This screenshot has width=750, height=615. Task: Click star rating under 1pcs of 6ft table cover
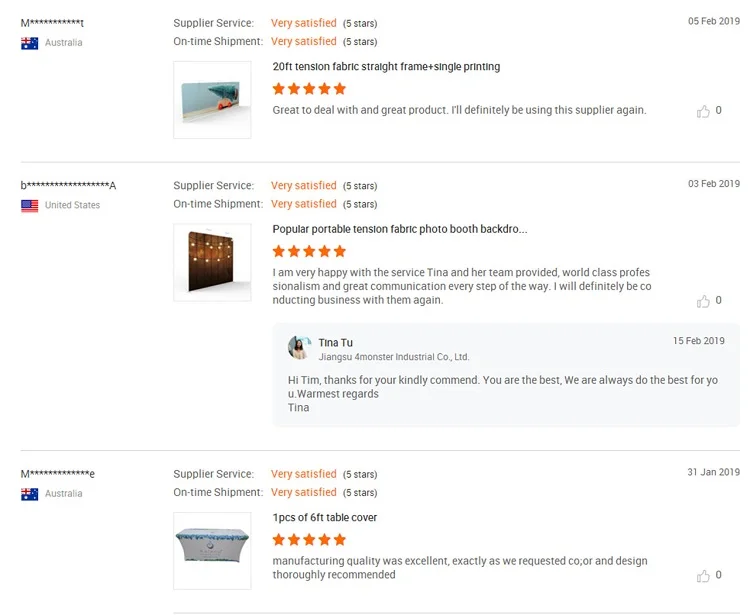(x=309, y=540)
